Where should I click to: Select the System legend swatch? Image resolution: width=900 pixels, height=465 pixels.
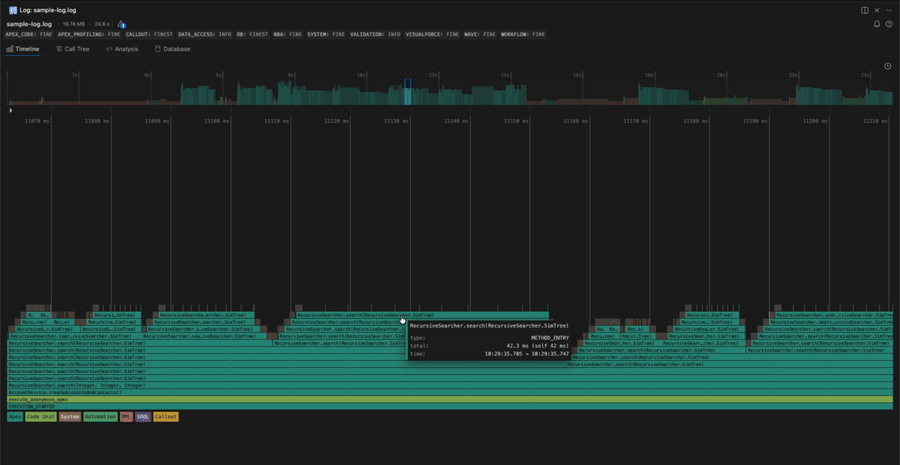(69, 417)
